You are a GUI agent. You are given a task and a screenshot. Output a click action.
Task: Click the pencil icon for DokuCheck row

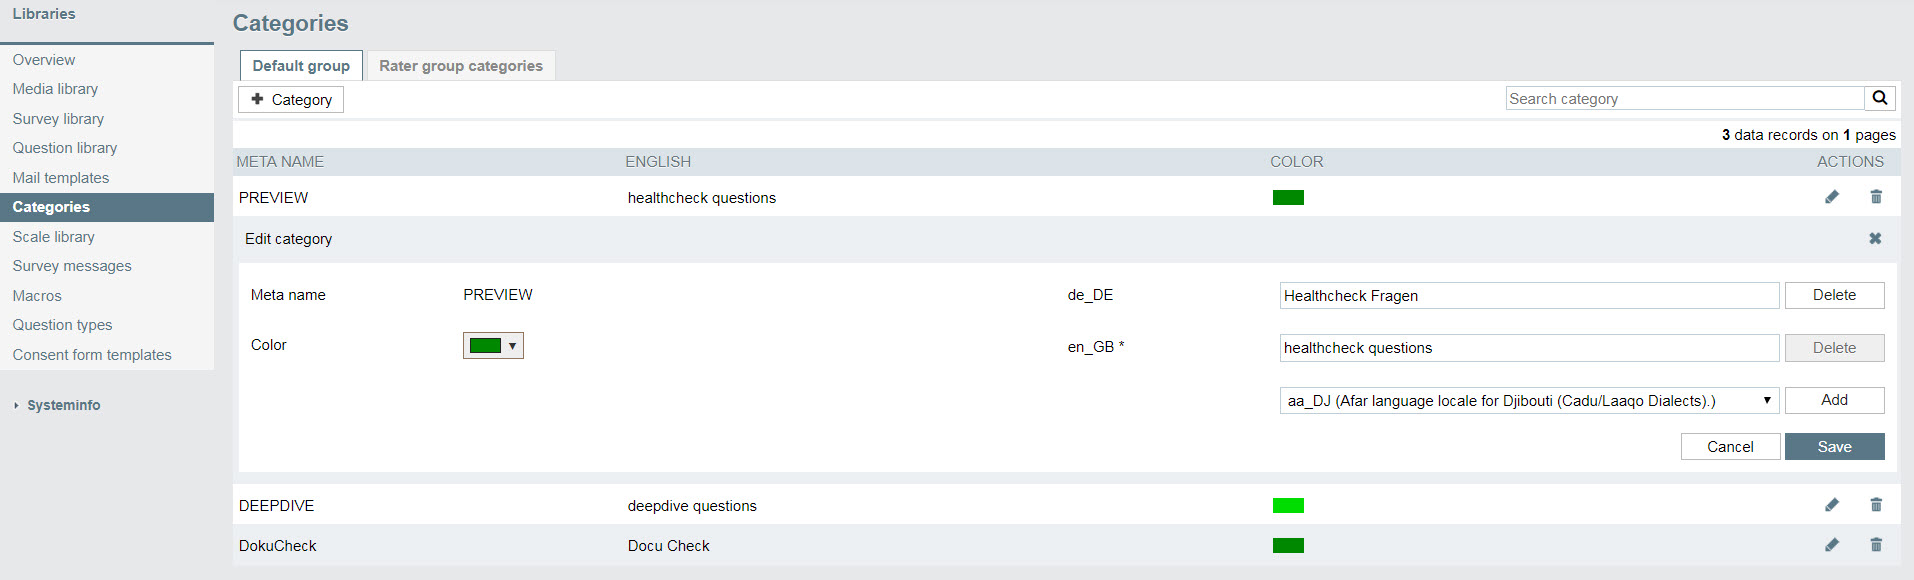click(1831, 545)
